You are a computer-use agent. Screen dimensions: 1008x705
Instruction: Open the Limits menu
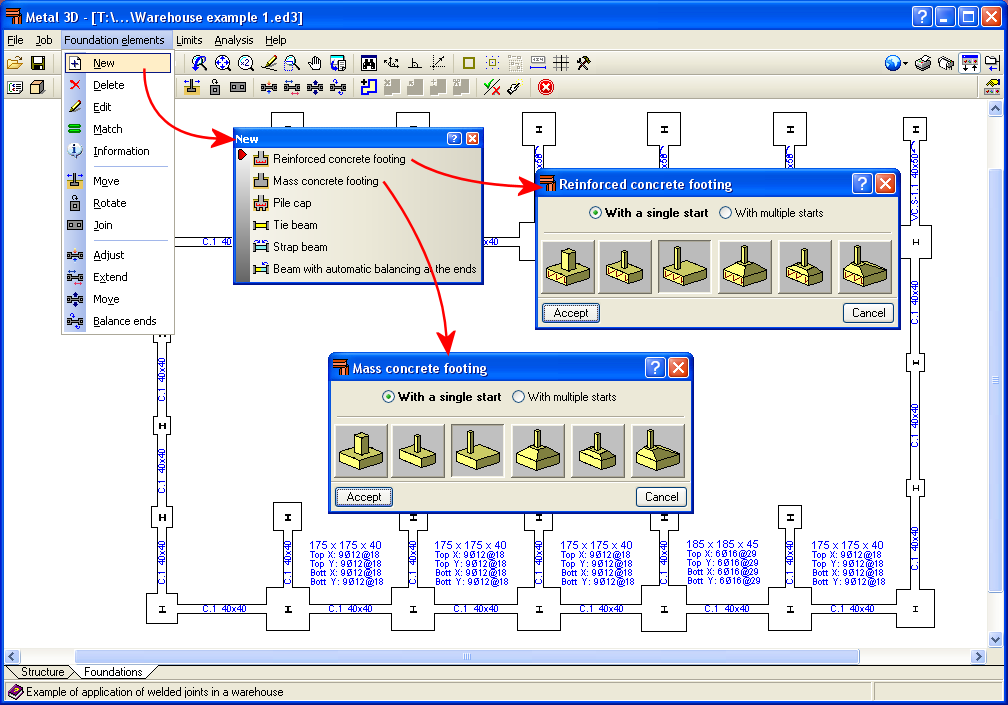click(189, 40)
